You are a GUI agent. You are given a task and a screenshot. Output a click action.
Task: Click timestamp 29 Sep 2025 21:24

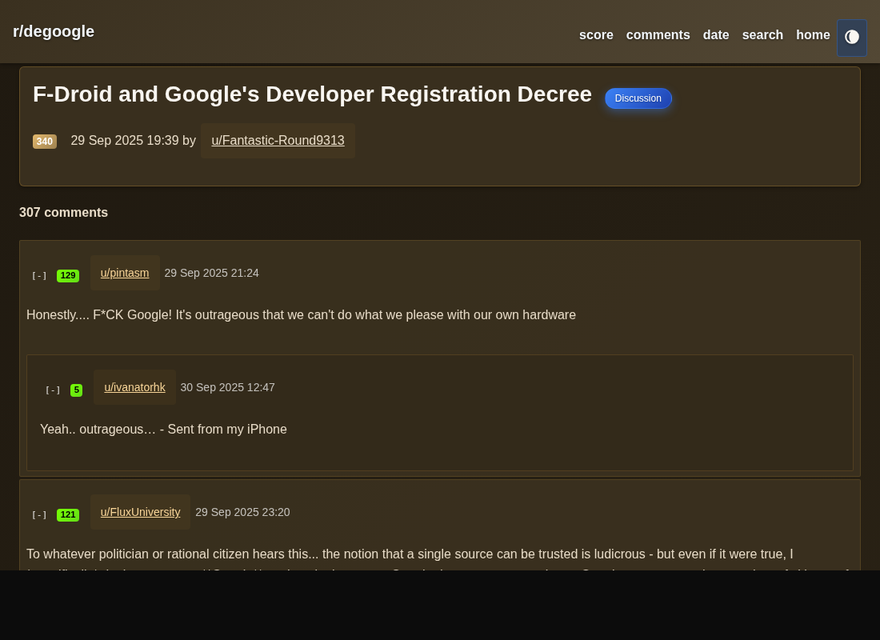pyautogui.click(x=212, y=273)
